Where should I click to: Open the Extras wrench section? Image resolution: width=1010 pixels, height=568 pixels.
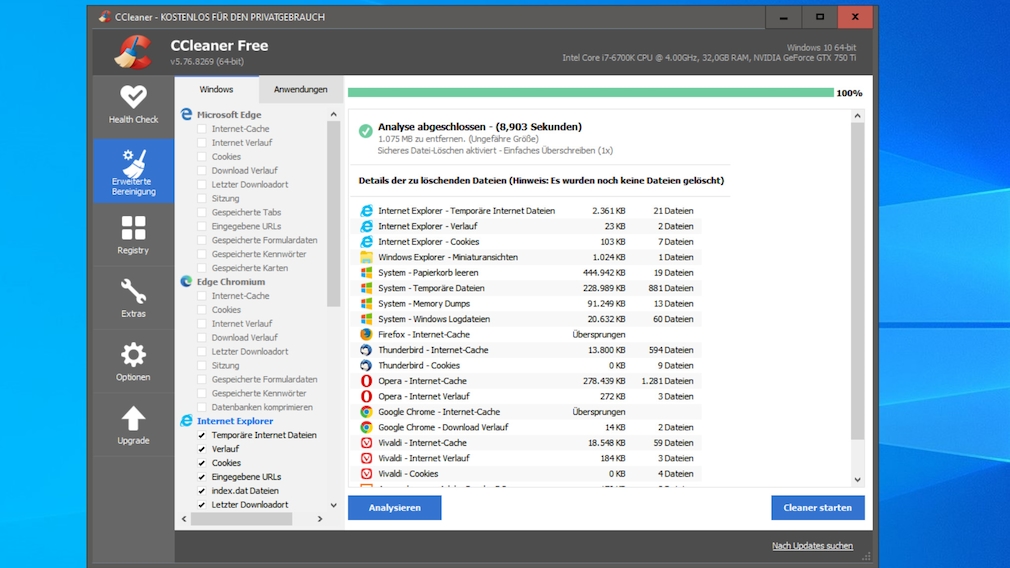point(133,298)
